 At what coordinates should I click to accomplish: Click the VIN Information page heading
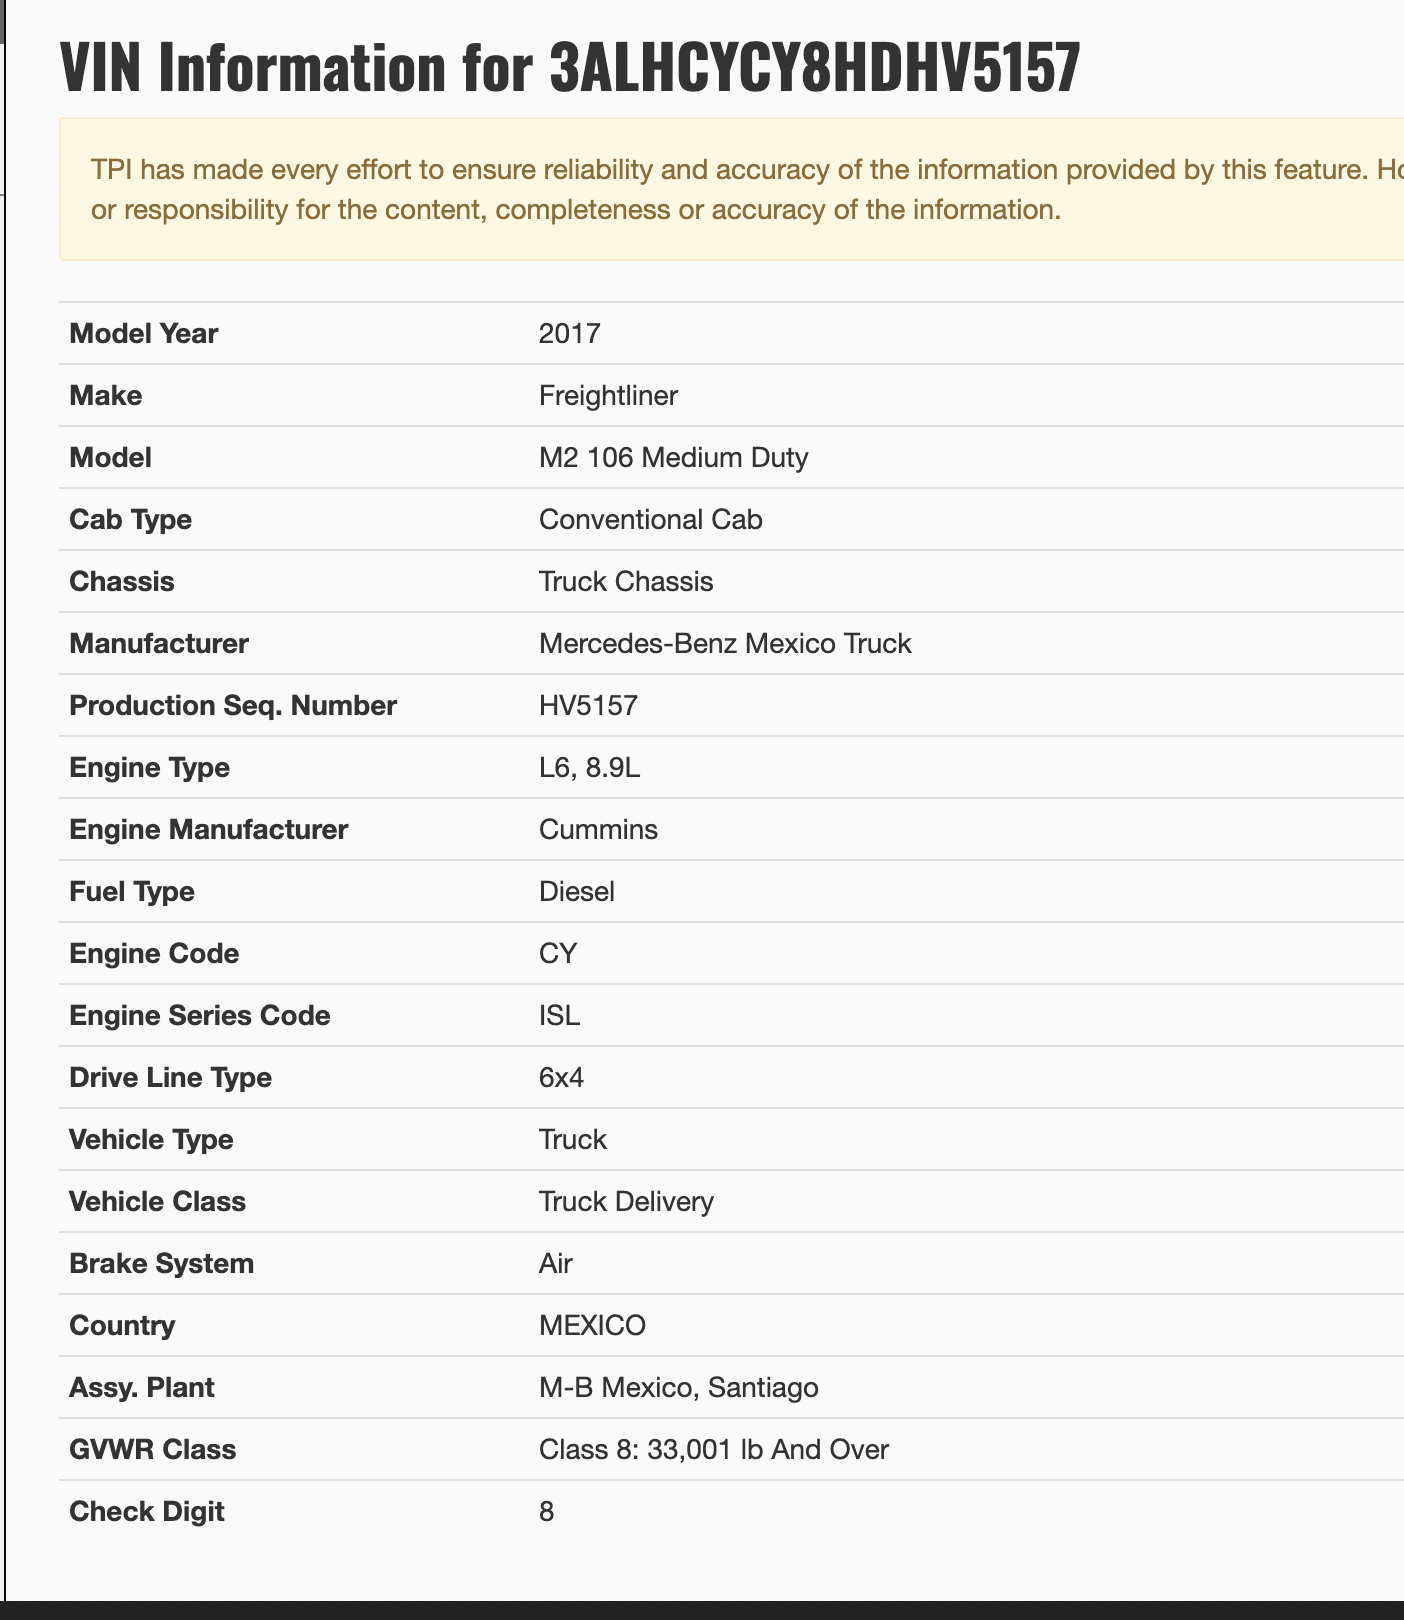570,68
